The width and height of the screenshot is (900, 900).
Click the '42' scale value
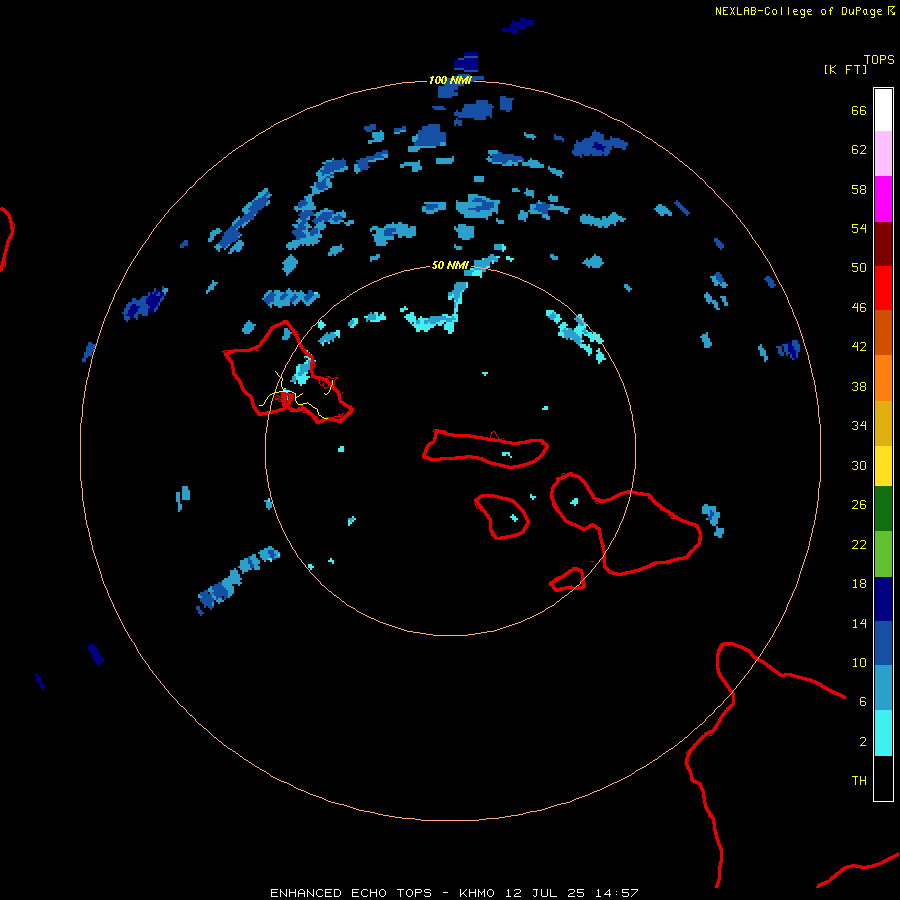(x=859, y=347)
